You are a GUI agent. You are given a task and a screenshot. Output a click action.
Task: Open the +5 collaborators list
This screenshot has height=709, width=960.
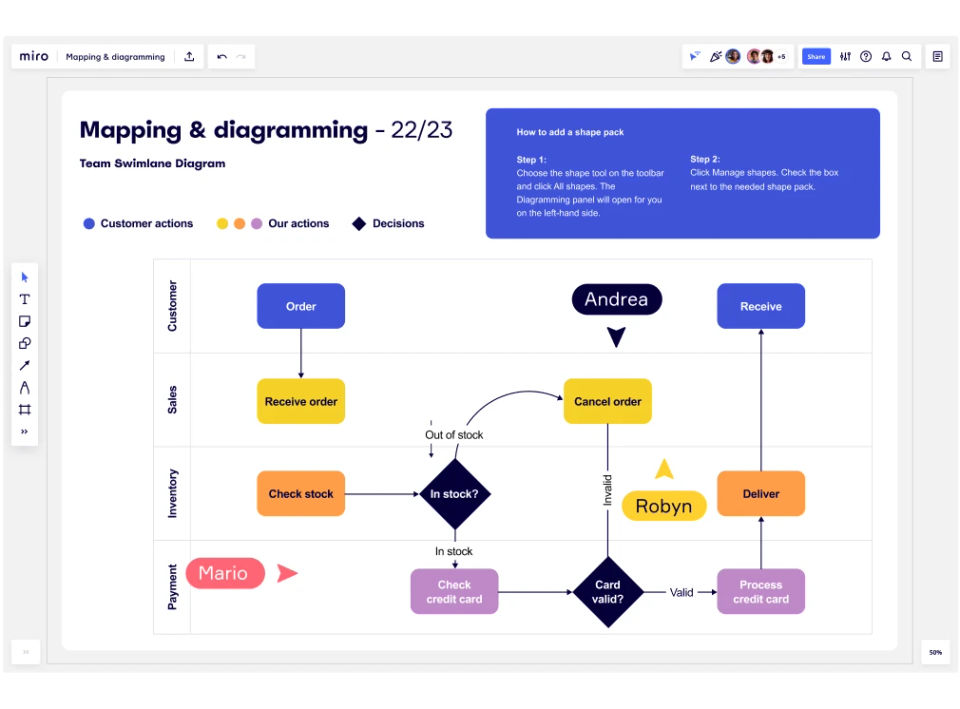782,57
